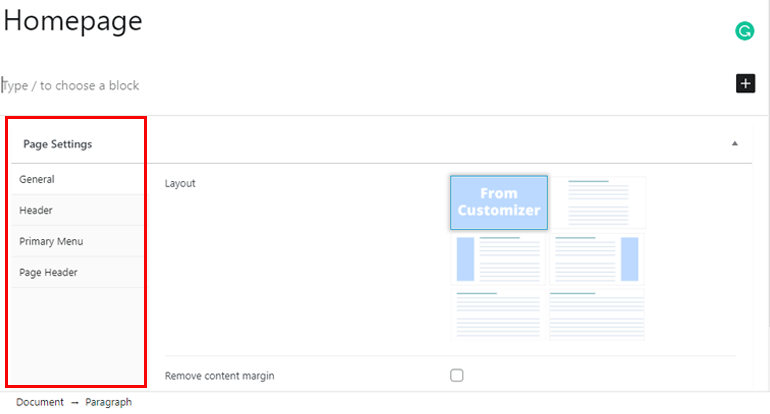Screen dimensions: 770x414
Task: Click Paragraph in the breadcrumb
Action: 109,402
